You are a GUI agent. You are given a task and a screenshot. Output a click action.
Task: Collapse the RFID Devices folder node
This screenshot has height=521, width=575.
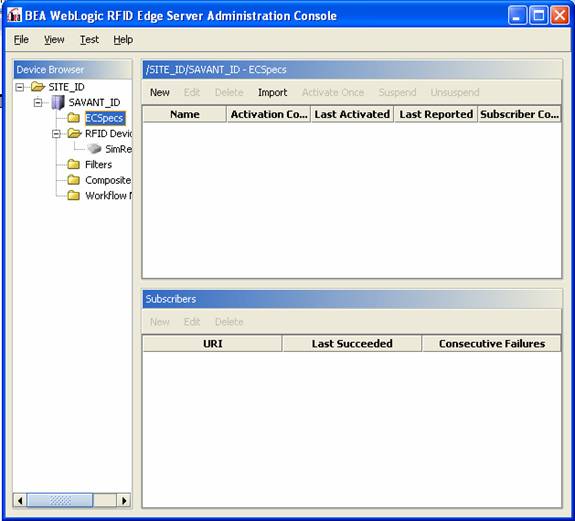tap(56, 134)
